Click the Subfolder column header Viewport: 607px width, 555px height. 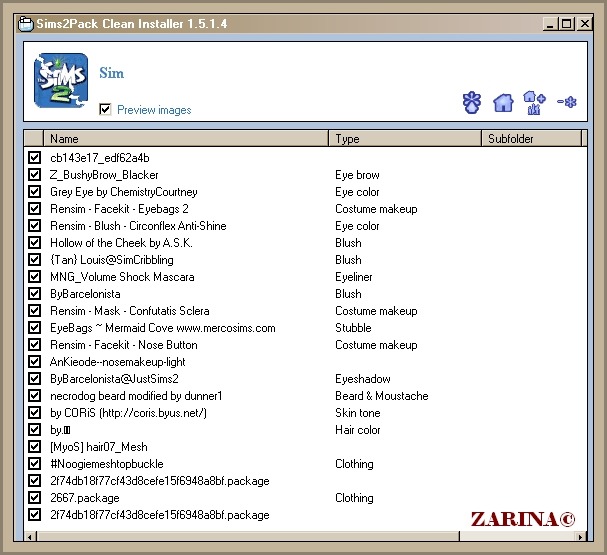coord(532,139)
